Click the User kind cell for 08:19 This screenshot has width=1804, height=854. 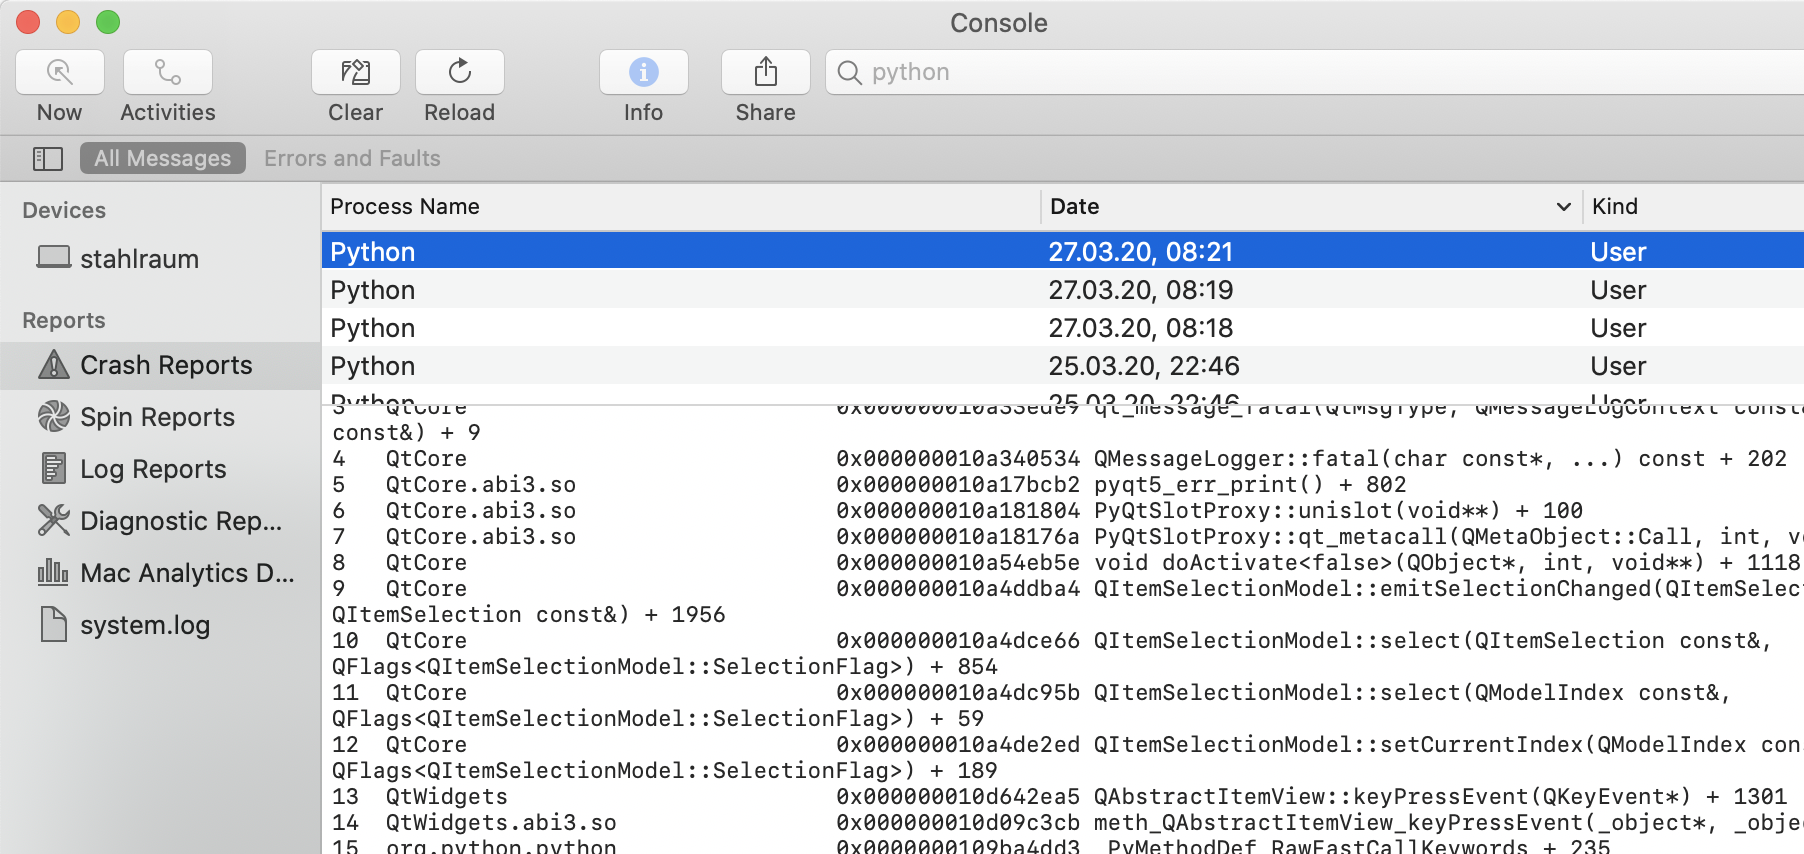point(1618,290)
